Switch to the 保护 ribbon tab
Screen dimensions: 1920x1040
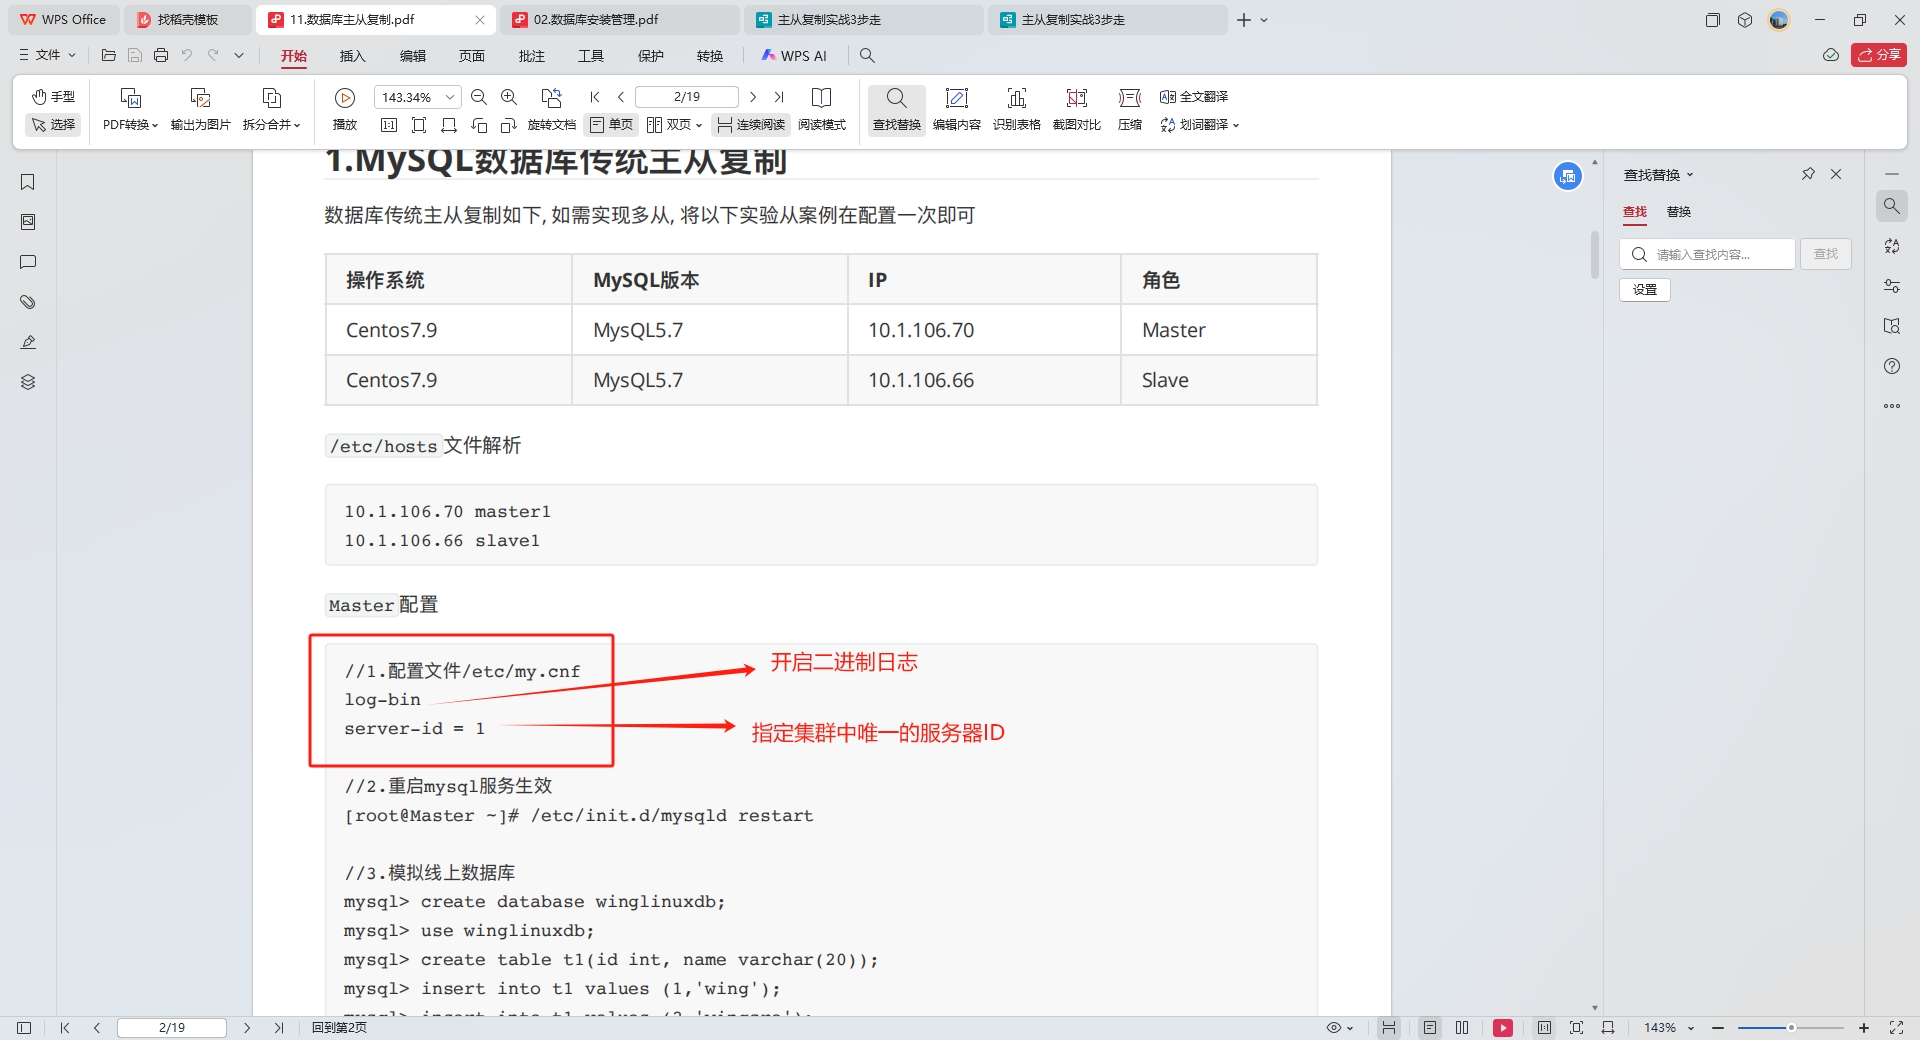(651, 56)
